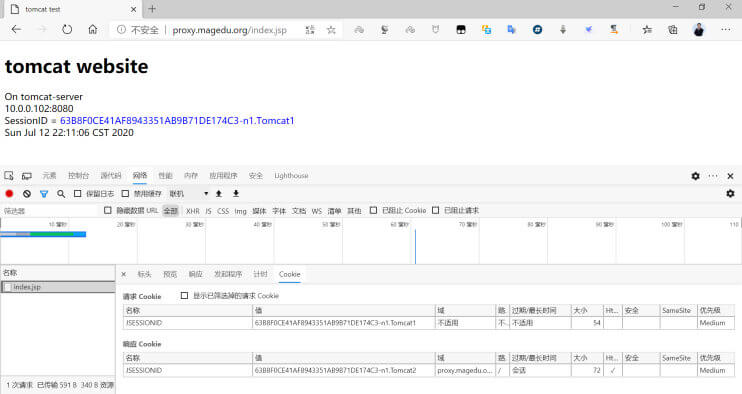This screenshot has height=394, width=742.
Task: Open a new browser tab
Action: (x=152, y=9)
